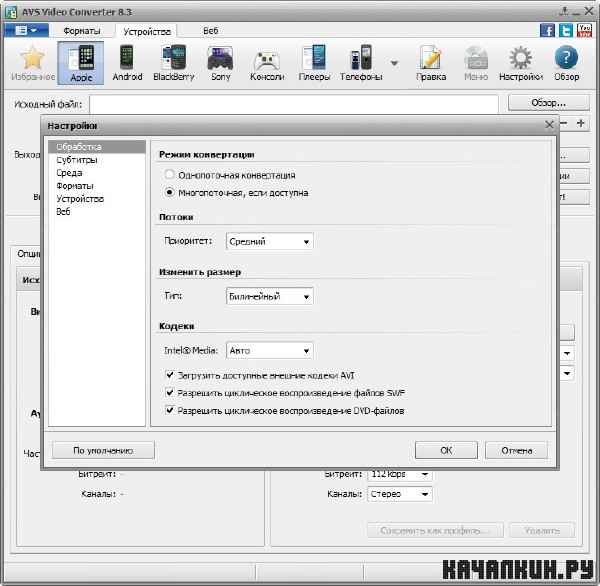Open the Меню disc menu icon
The width and height of the screenshot is (600, 586).
click(476, 63)
